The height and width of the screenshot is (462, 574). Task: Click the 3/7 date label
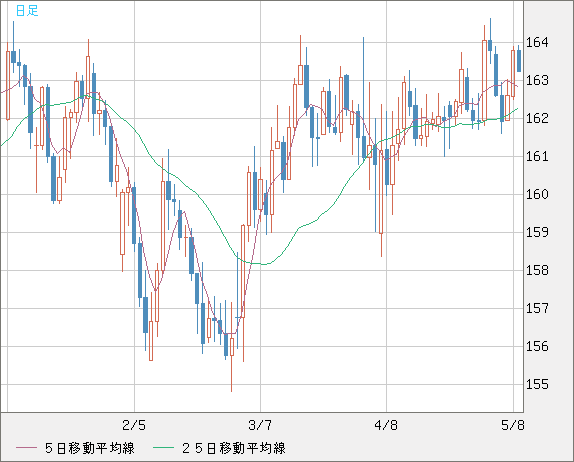pyautogui.click(x=260, y=425)
